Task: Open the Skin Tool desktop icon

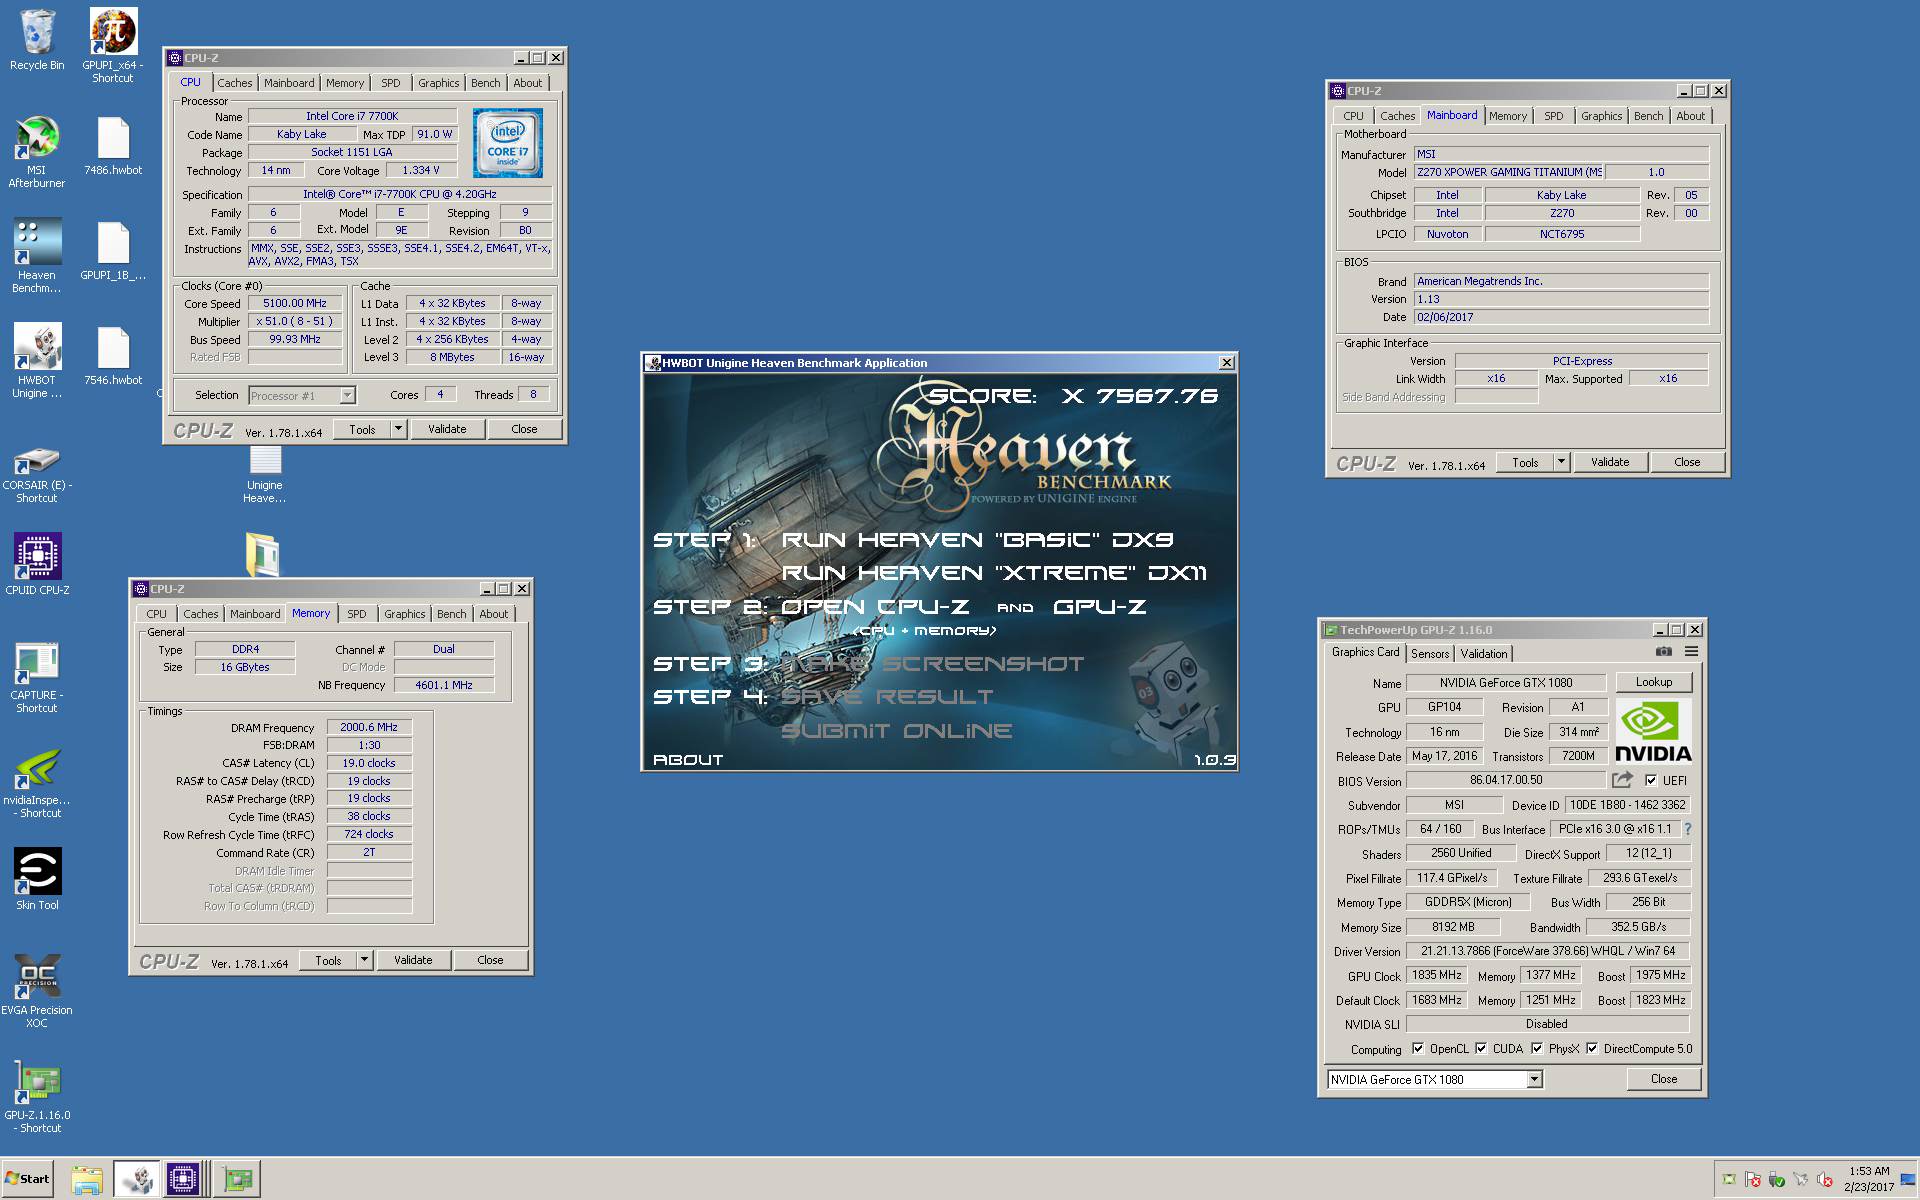Action: pyautogui.click(x=37, y=879)
